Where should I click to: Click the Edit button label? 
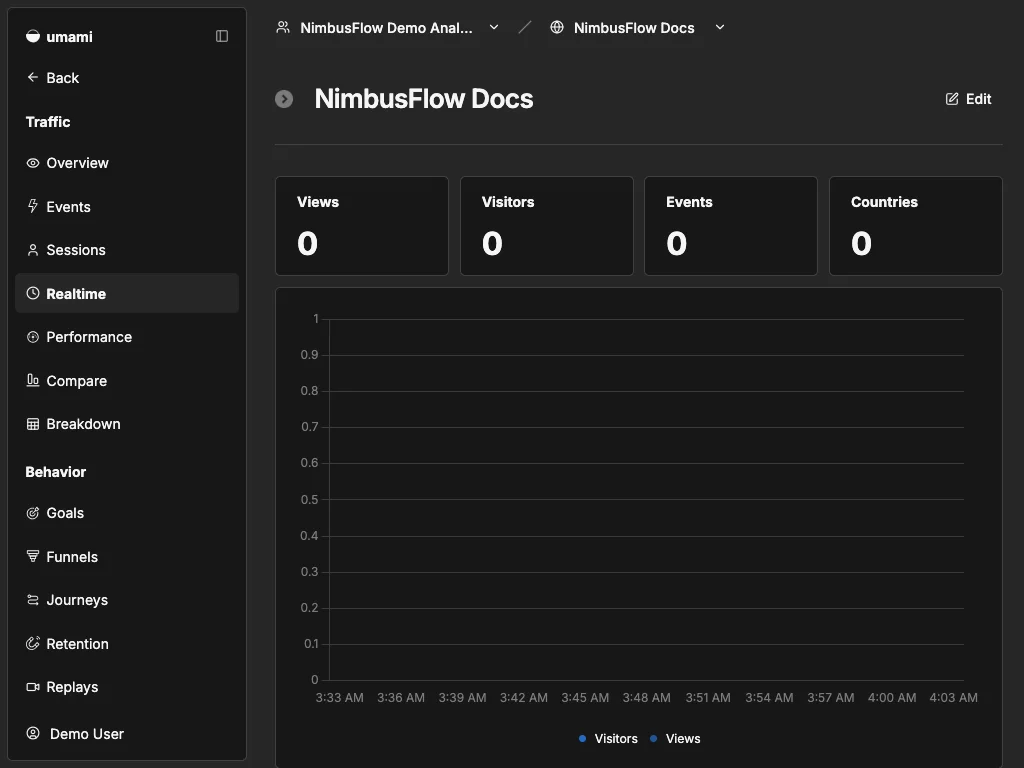[978, 99]
